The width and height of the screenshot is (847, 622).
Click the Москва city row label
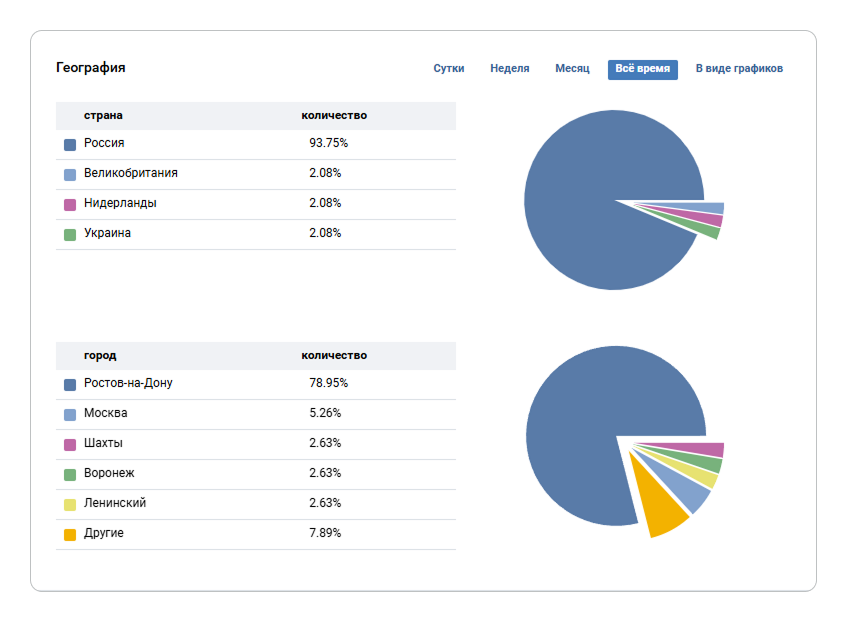pyautogui.click(x=105, y=413)
